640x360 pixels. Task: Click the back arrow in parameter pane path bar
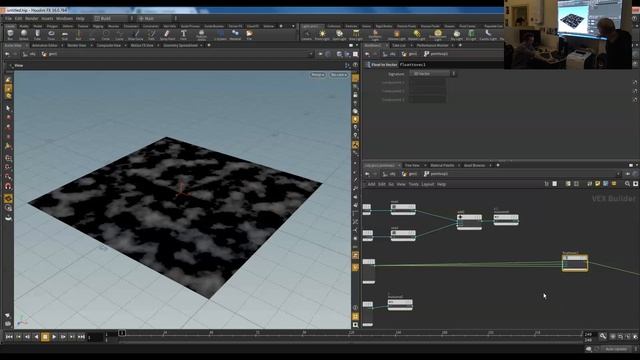click(367, 54)
